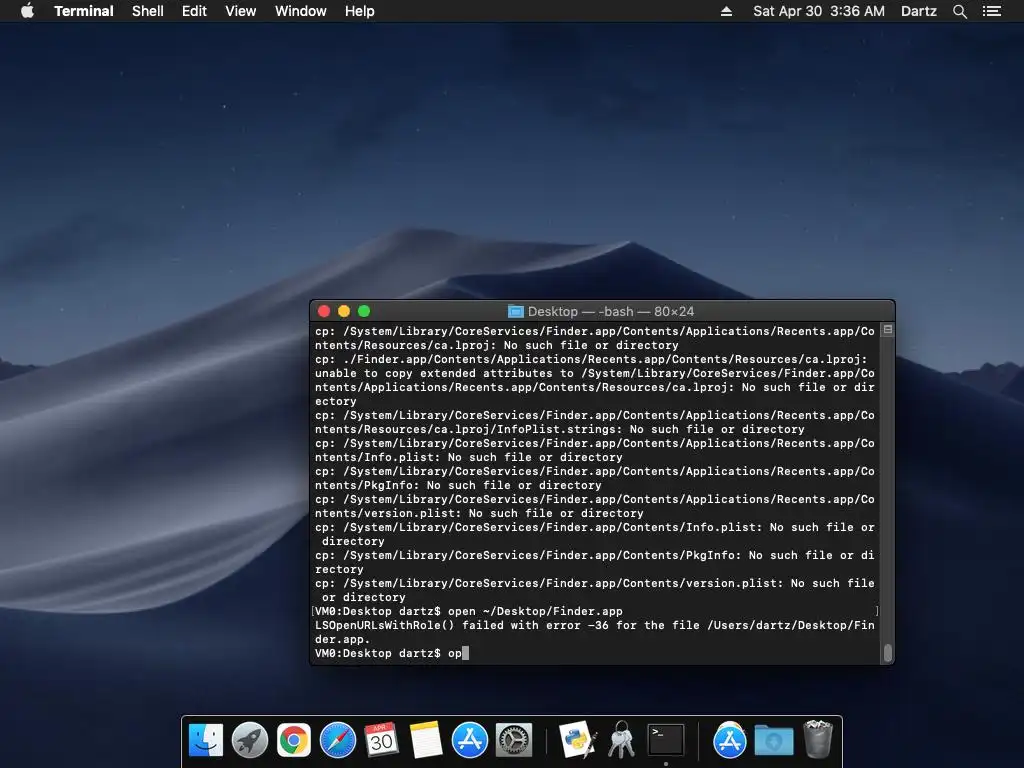1024x768 pixels.
Task: Close the Terminal window with red button
Action: 324,312
